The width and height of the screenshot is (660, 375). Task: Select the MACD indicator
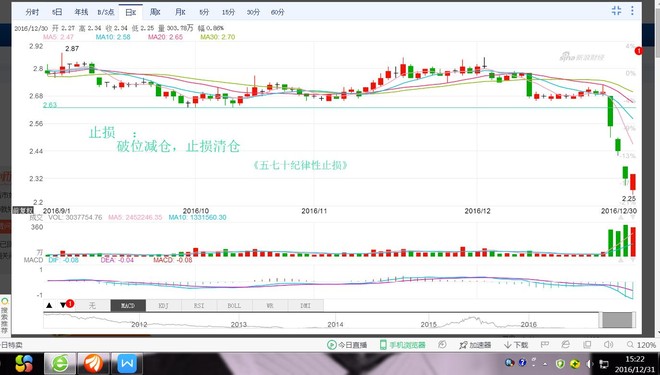(x=128, y=306)
